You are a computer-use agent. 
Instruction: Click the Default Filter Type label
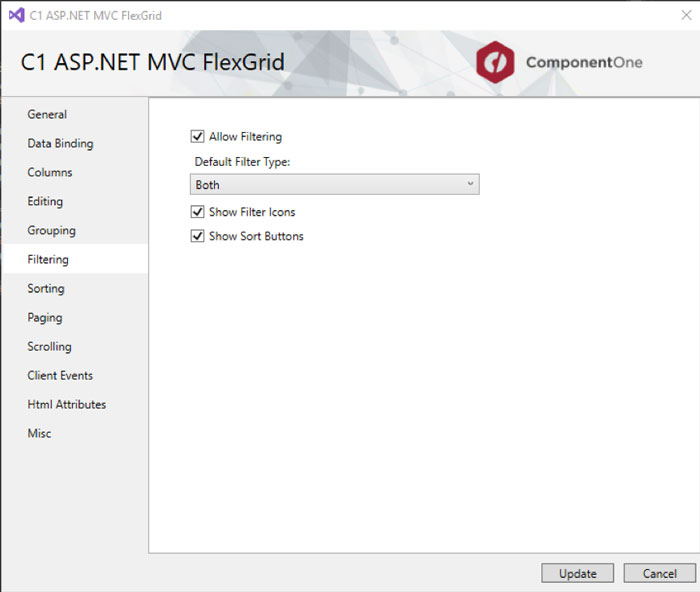pyautogui.click(x=242, y=162)
